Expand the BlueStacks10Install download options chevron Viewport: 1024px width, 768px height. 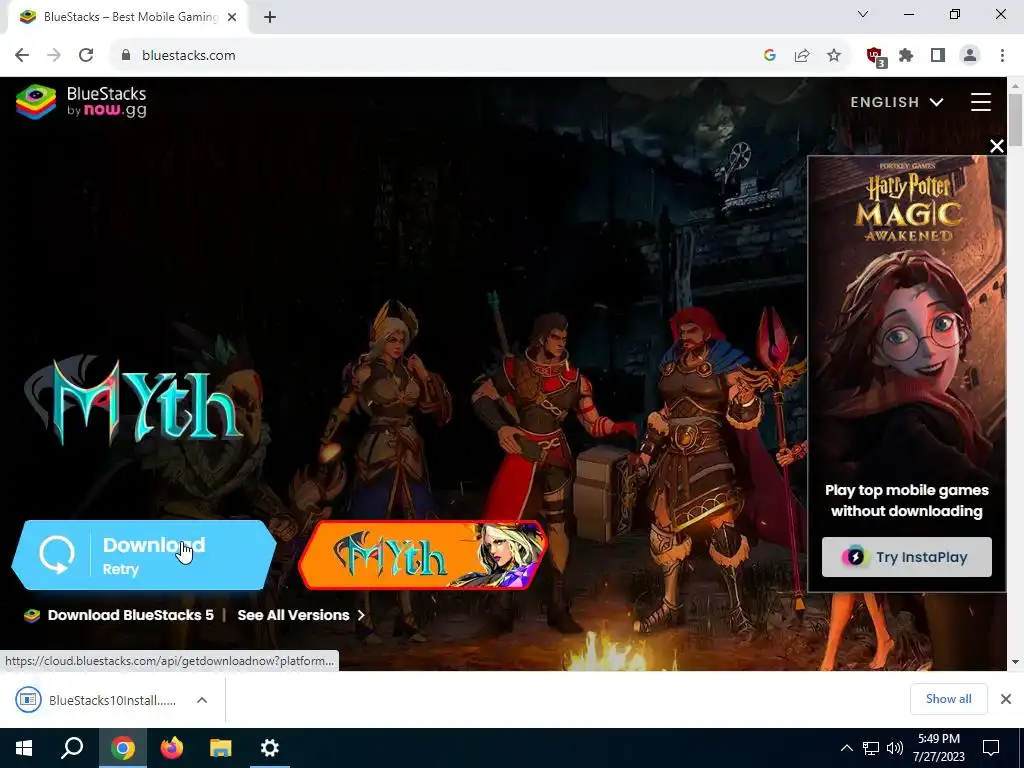point(202,700)
